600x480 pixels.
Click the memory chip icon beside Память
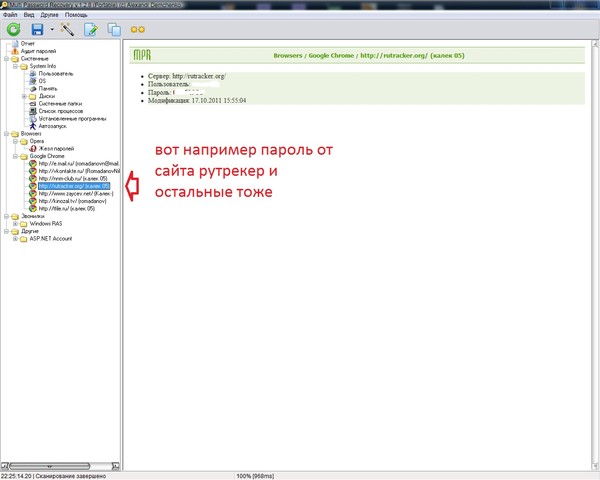point(33,88)
